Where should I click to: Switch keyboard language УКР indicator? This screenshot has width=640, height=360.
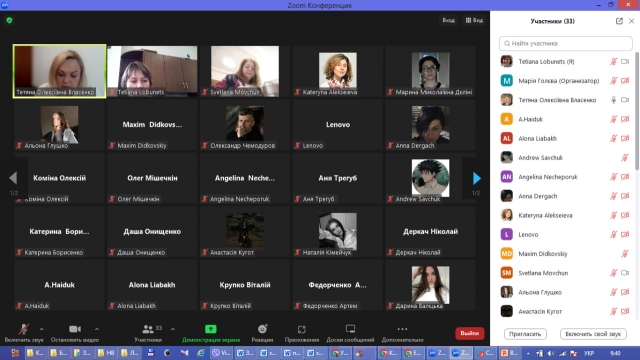coord(589,353)
